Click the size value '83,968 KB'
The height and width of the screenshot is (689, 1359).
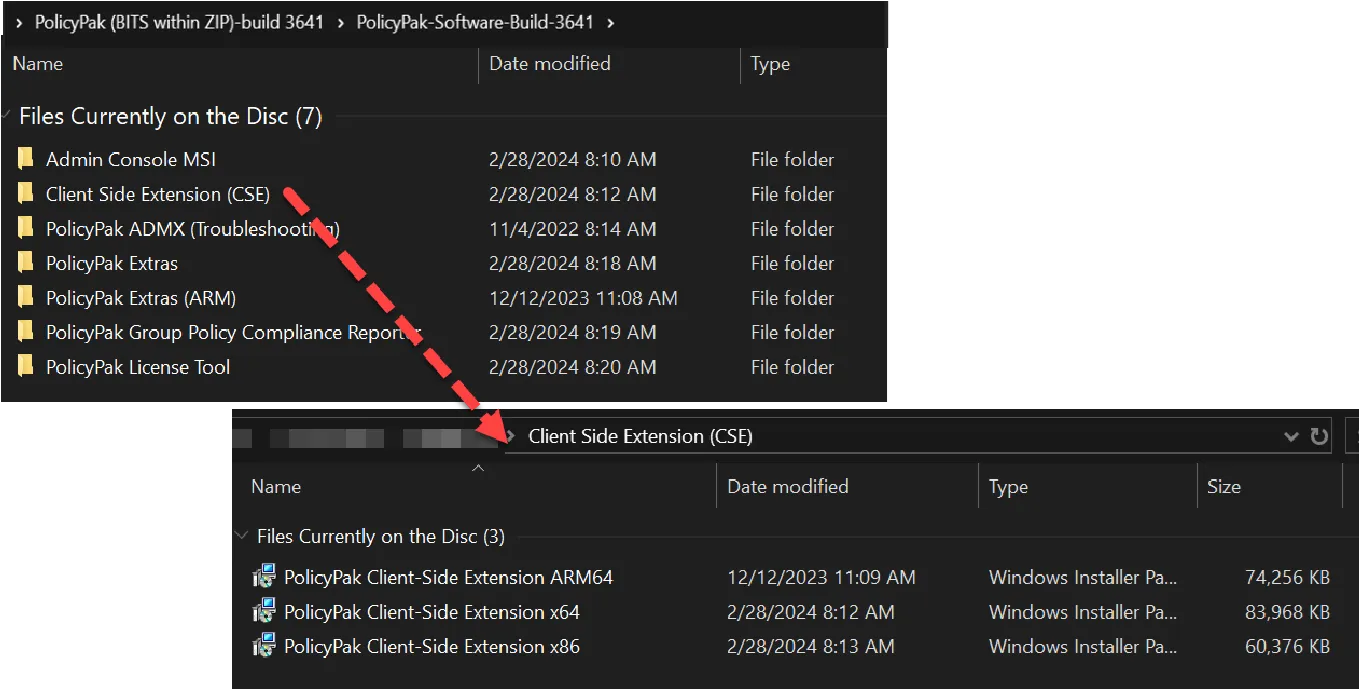(x=1287, y=612)
